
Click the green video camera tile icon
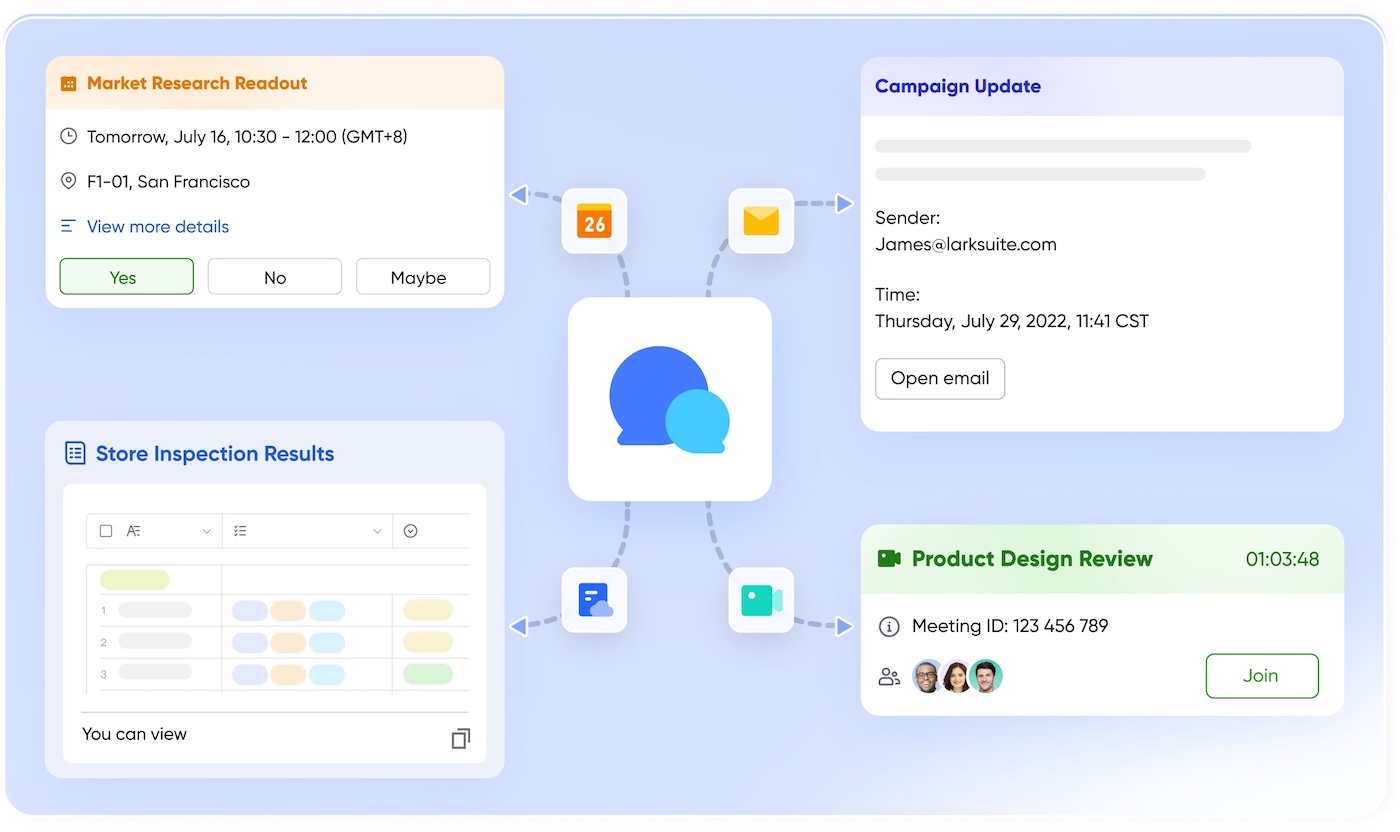click(760, 600)
